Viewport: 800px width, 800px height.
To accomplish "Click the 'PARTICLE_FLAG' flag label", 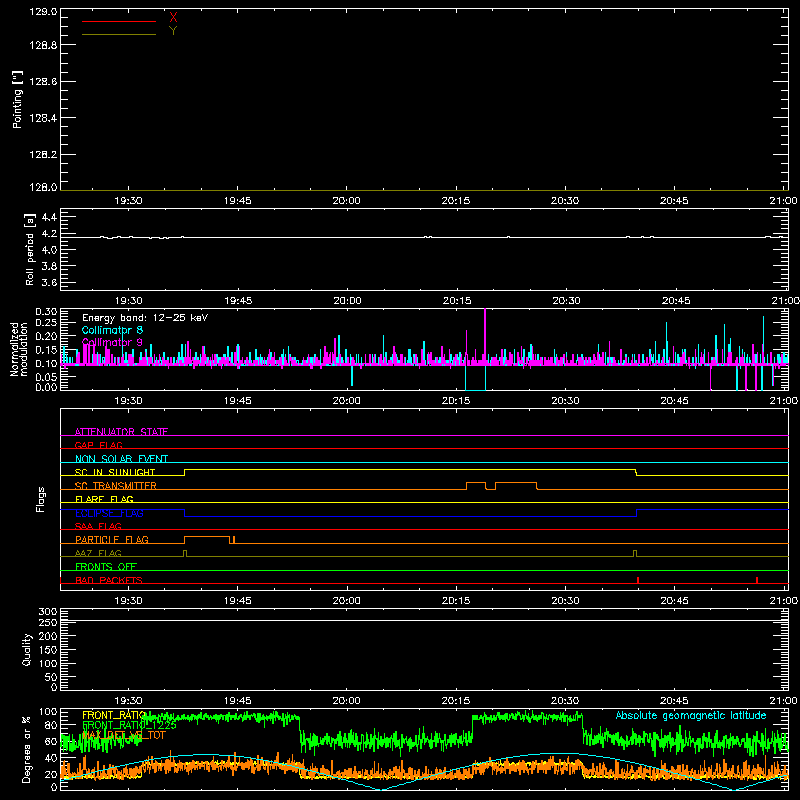I will tap(112, 539).
